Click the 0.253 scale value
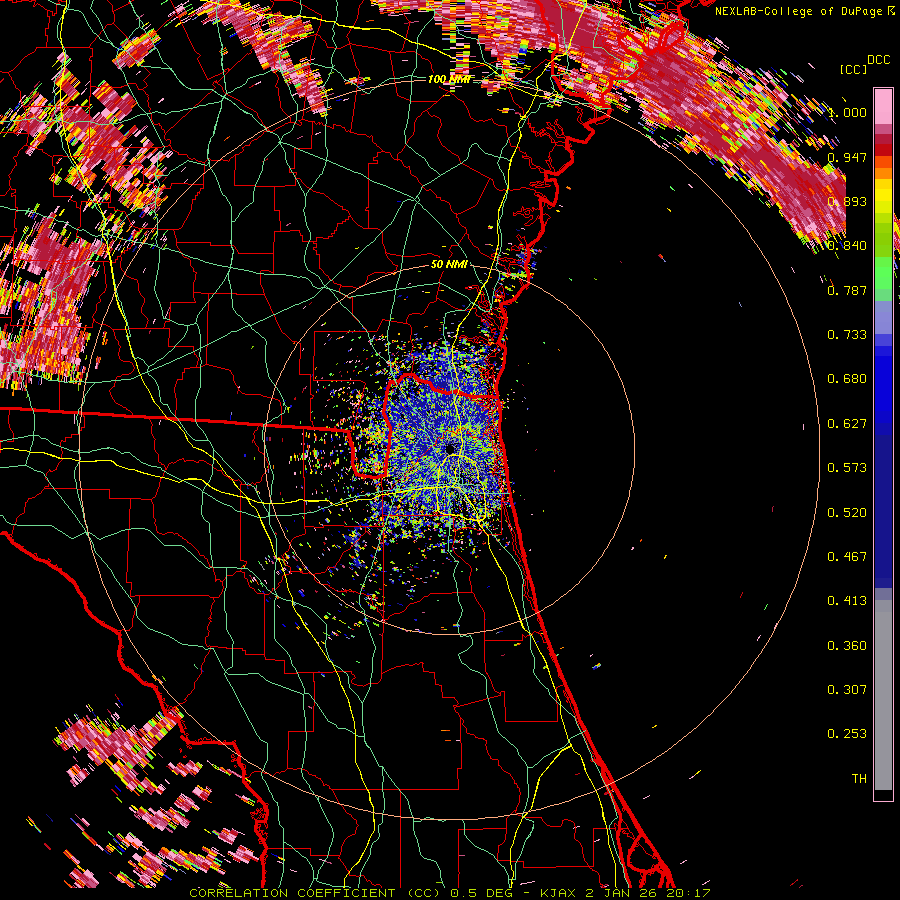The width and height of the screenshot is (900, 900). 847,734
